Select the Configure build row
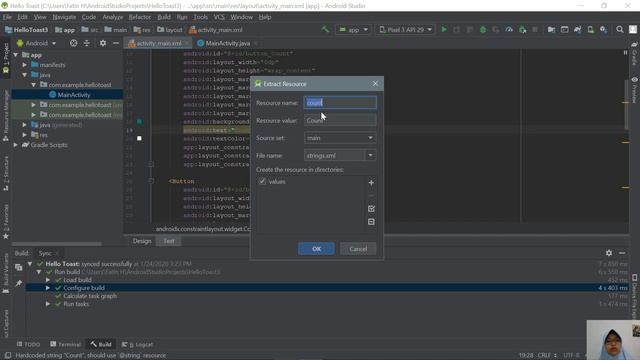 click(327, 288)
